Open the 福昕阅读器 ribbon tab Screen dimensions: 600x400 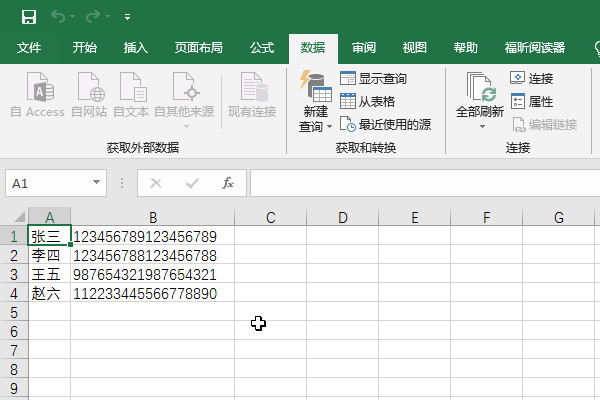(x=535, y=48)
